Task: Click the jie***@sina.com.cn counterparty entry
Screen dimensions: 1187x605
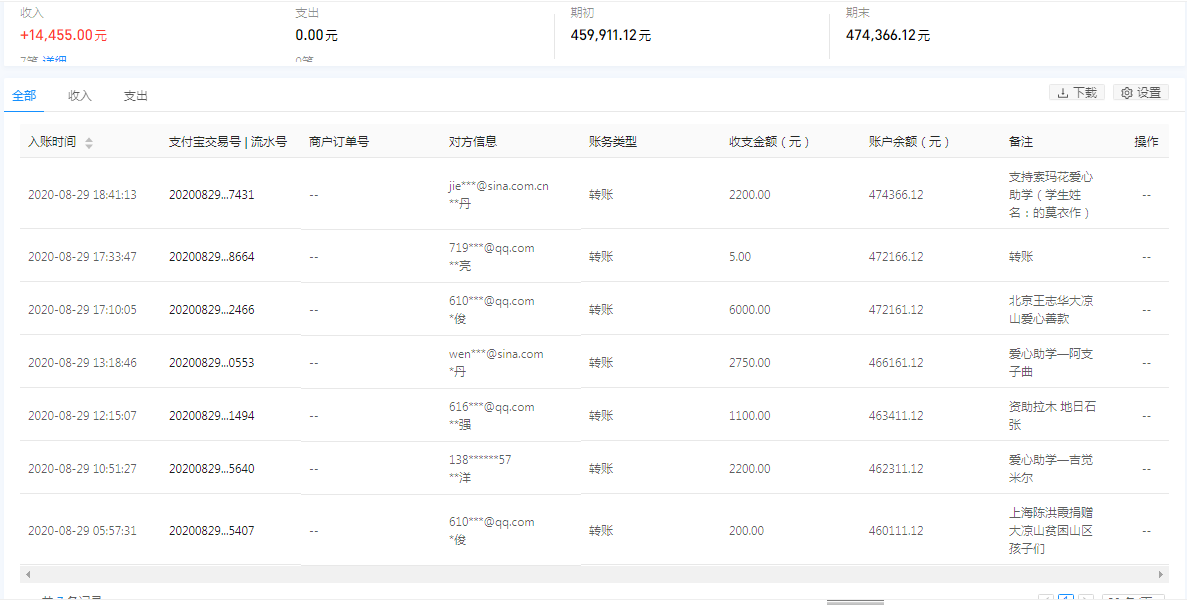Action: coord(498,186)
